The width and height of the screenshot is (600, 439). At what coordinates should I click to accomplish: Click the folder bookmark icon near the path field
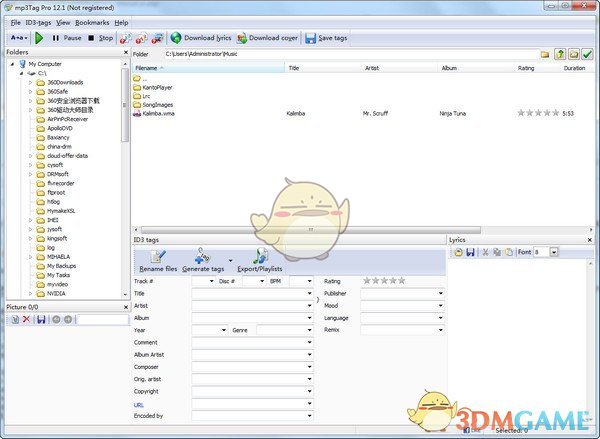(x=574, y=54)
